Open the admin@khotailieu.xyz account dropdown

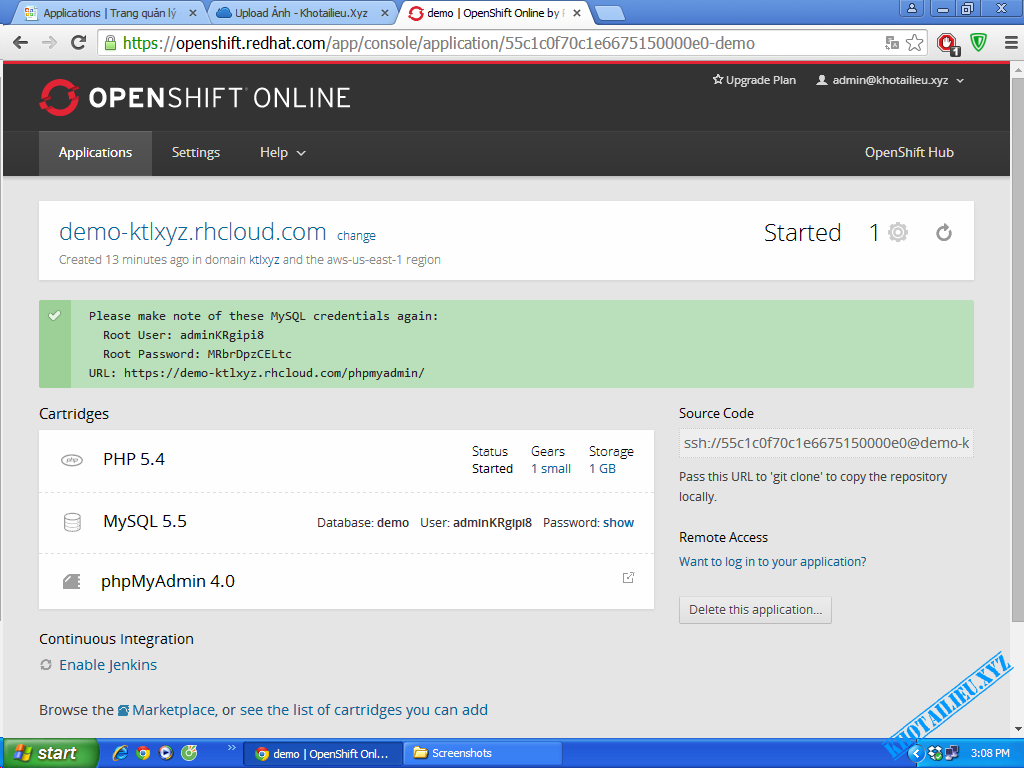[890, 80]
